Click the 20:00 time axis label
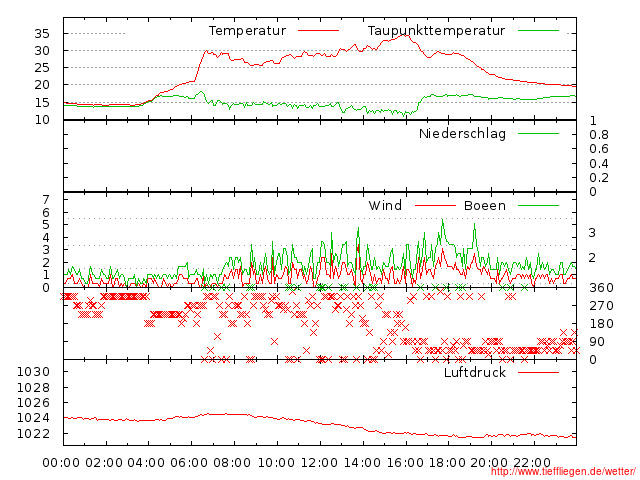The height and width of the screenshot is (480, 640). click(x=489, y=463)
